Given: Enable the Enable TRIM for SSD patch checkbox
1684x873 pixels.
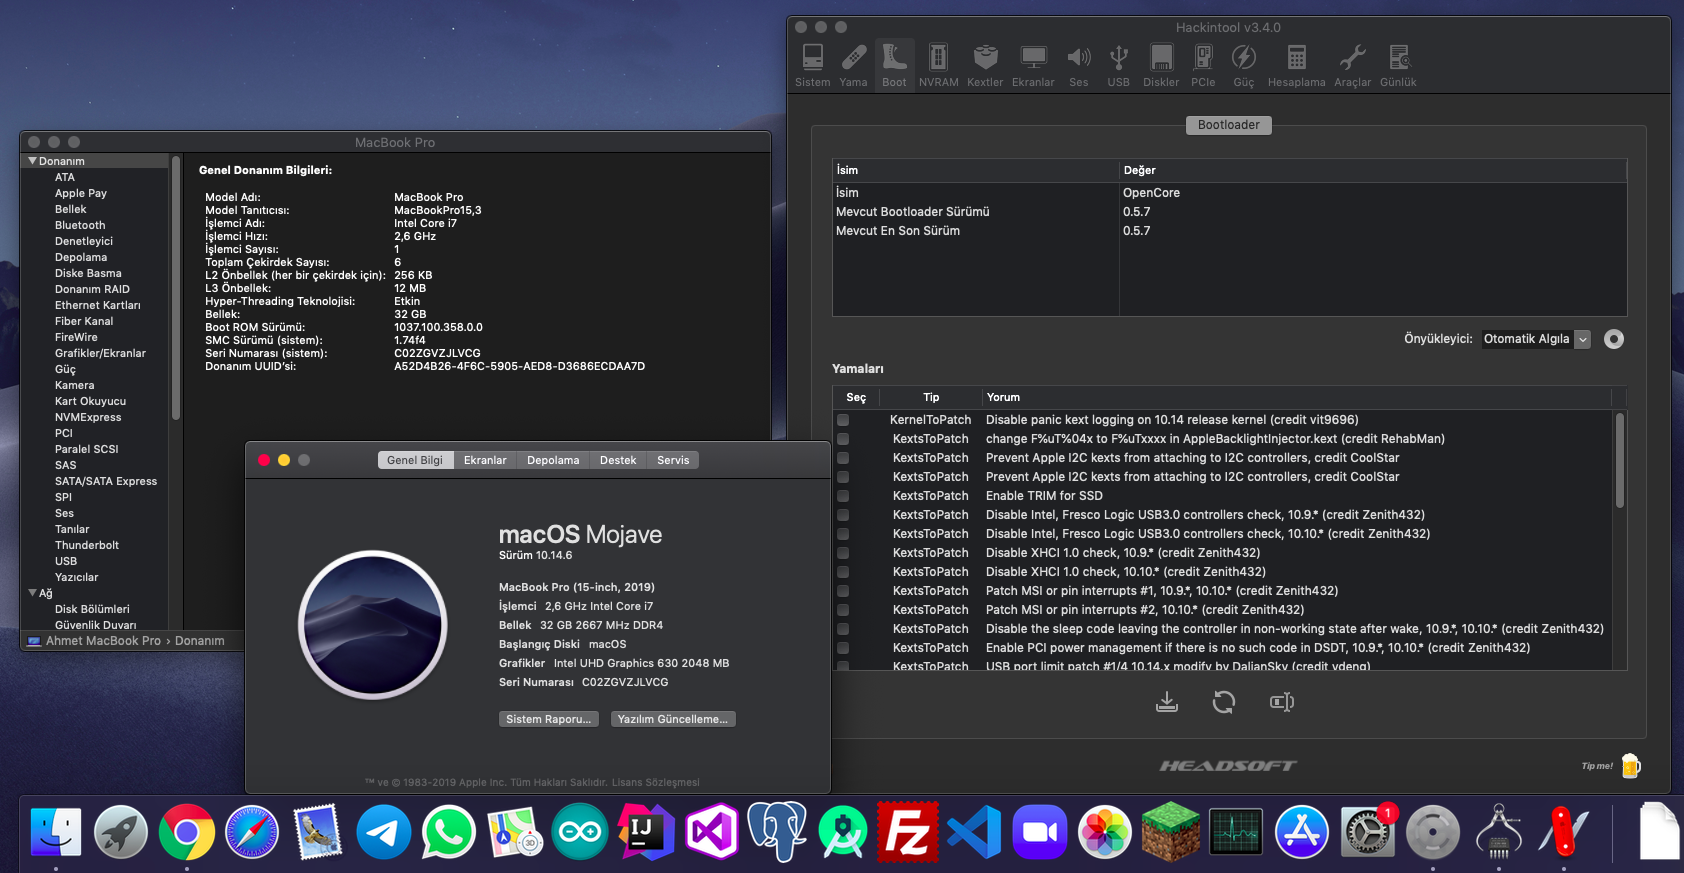Looking at the screenshot, I should click(x=843, y=496).
